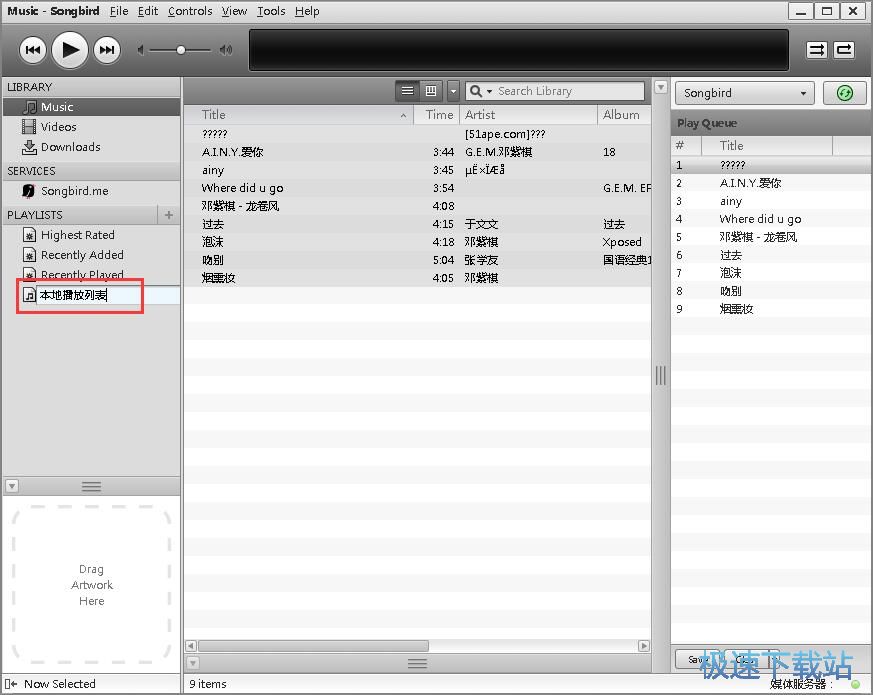Viewport: 873px width, 695px height.
Task: Open the View menu
Action: (234, 11)
